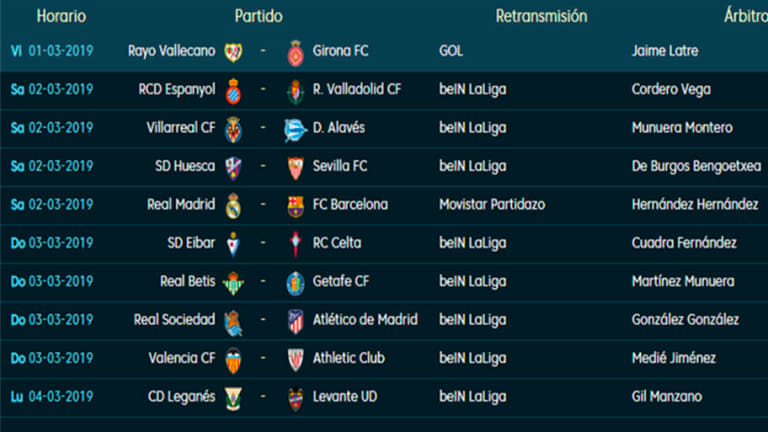This screenshot has height=432, width=768.
Task: Click the Horario column header
Action: 61,17
